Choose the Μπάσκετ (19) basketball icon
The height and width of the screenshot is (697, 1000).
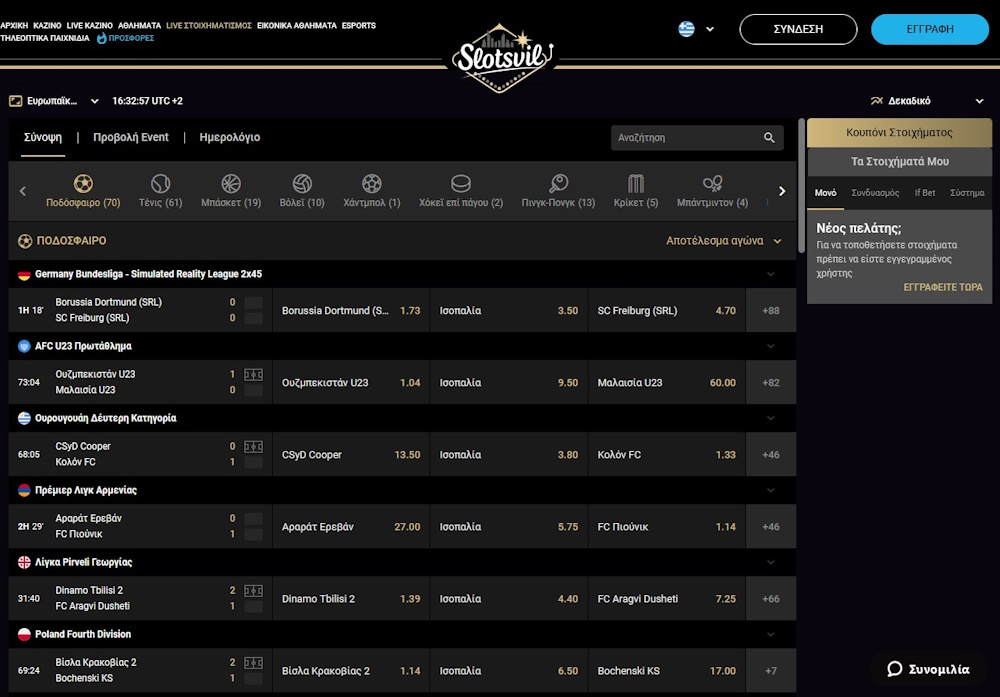231,185
